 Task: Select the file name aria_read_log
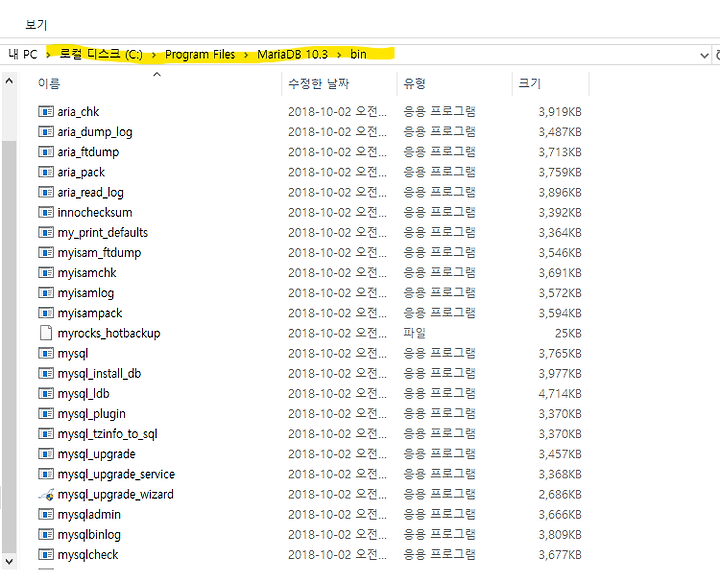(x=90, y=192)
